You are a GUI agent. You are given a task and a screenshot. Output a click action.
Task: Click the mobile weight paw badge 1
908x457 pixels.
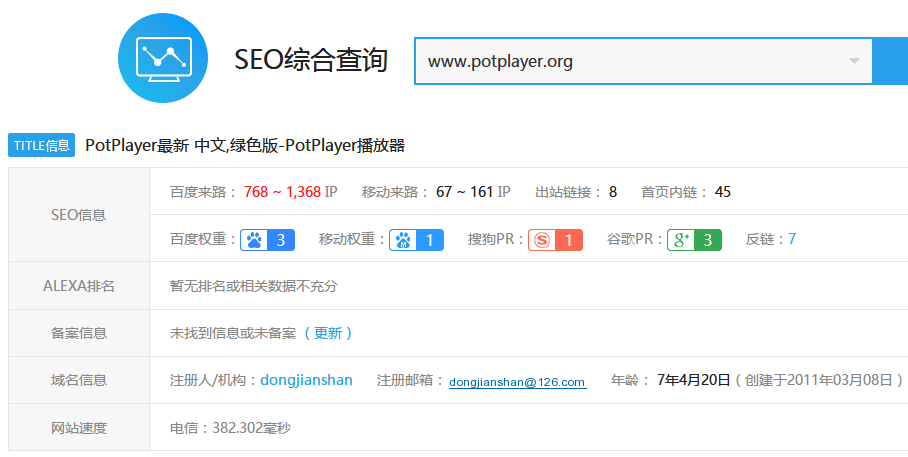click(416, 240)
